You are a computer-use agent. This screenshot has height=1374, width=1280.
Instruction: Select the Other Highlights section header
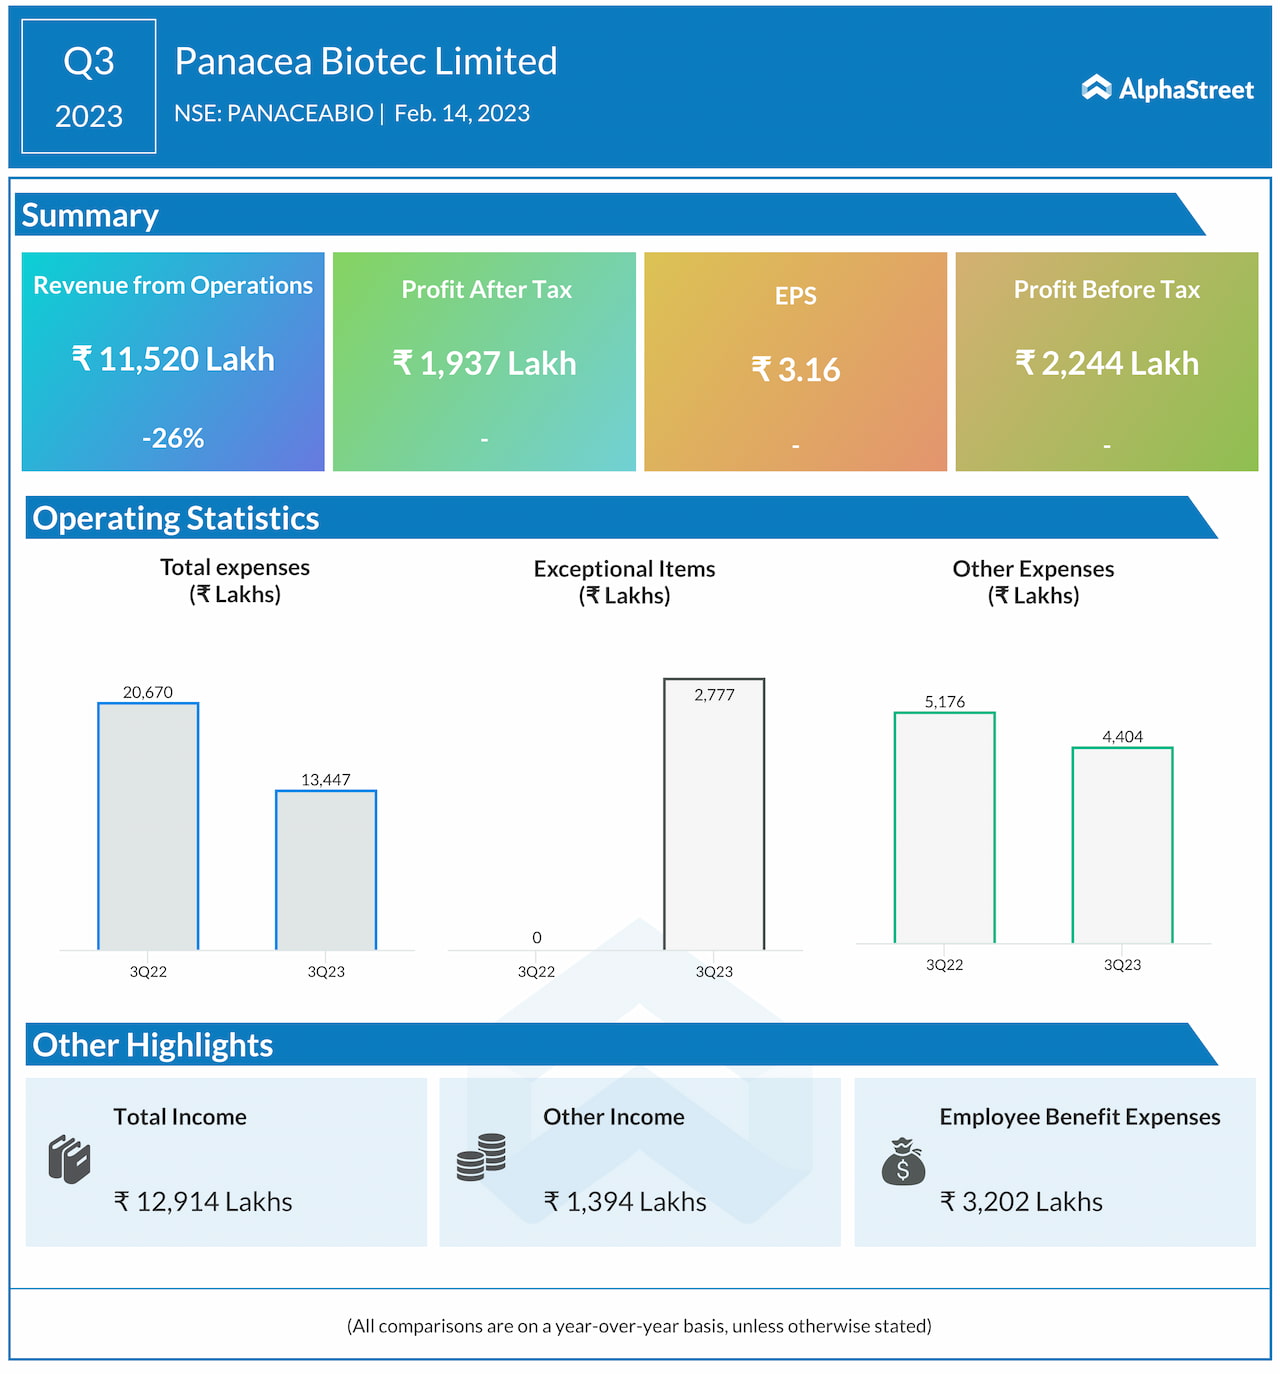(x=153, y=1045)
